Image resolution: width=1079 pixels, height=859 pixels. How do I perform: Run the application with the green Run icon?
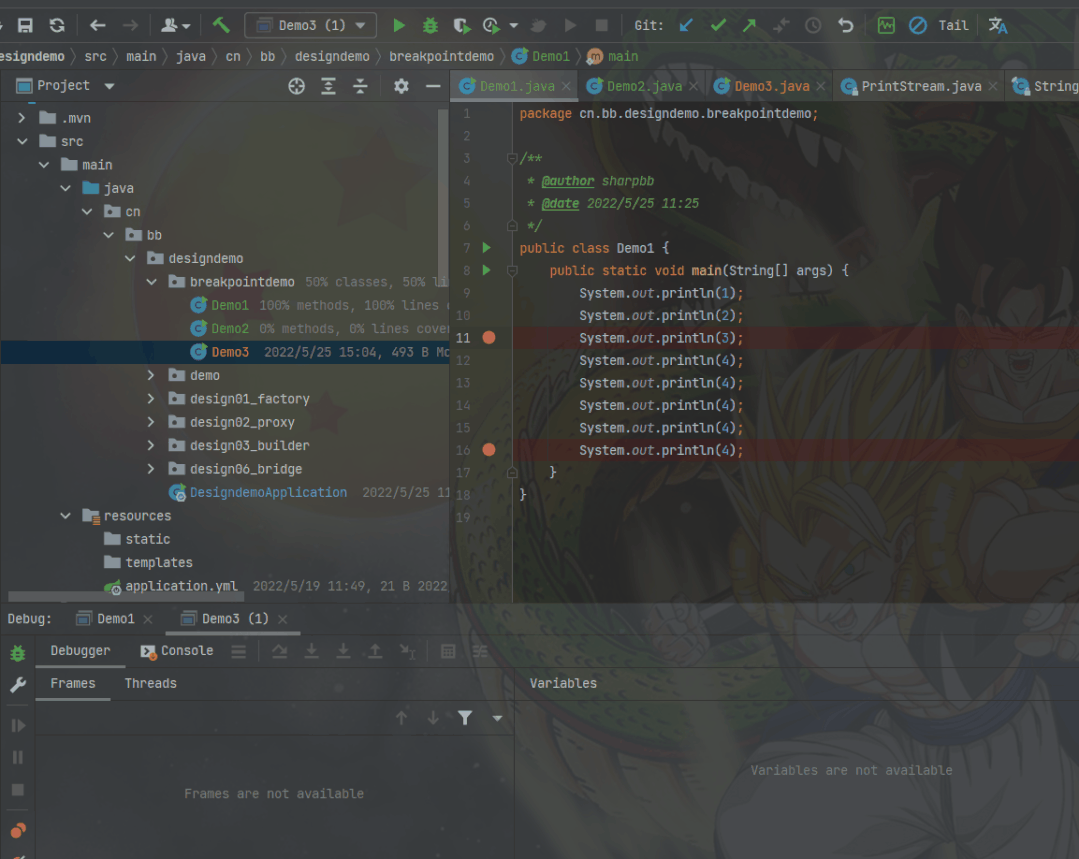[x=398, y=24]
